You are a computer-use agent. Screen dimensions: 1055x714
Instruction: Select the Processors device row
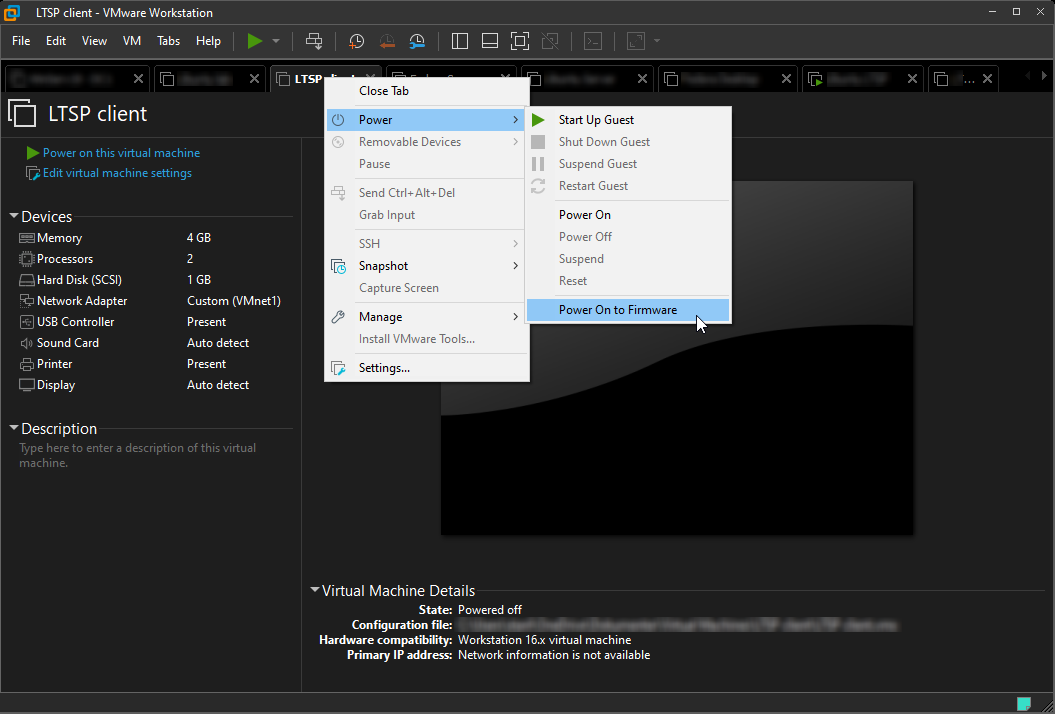(152, 259)
